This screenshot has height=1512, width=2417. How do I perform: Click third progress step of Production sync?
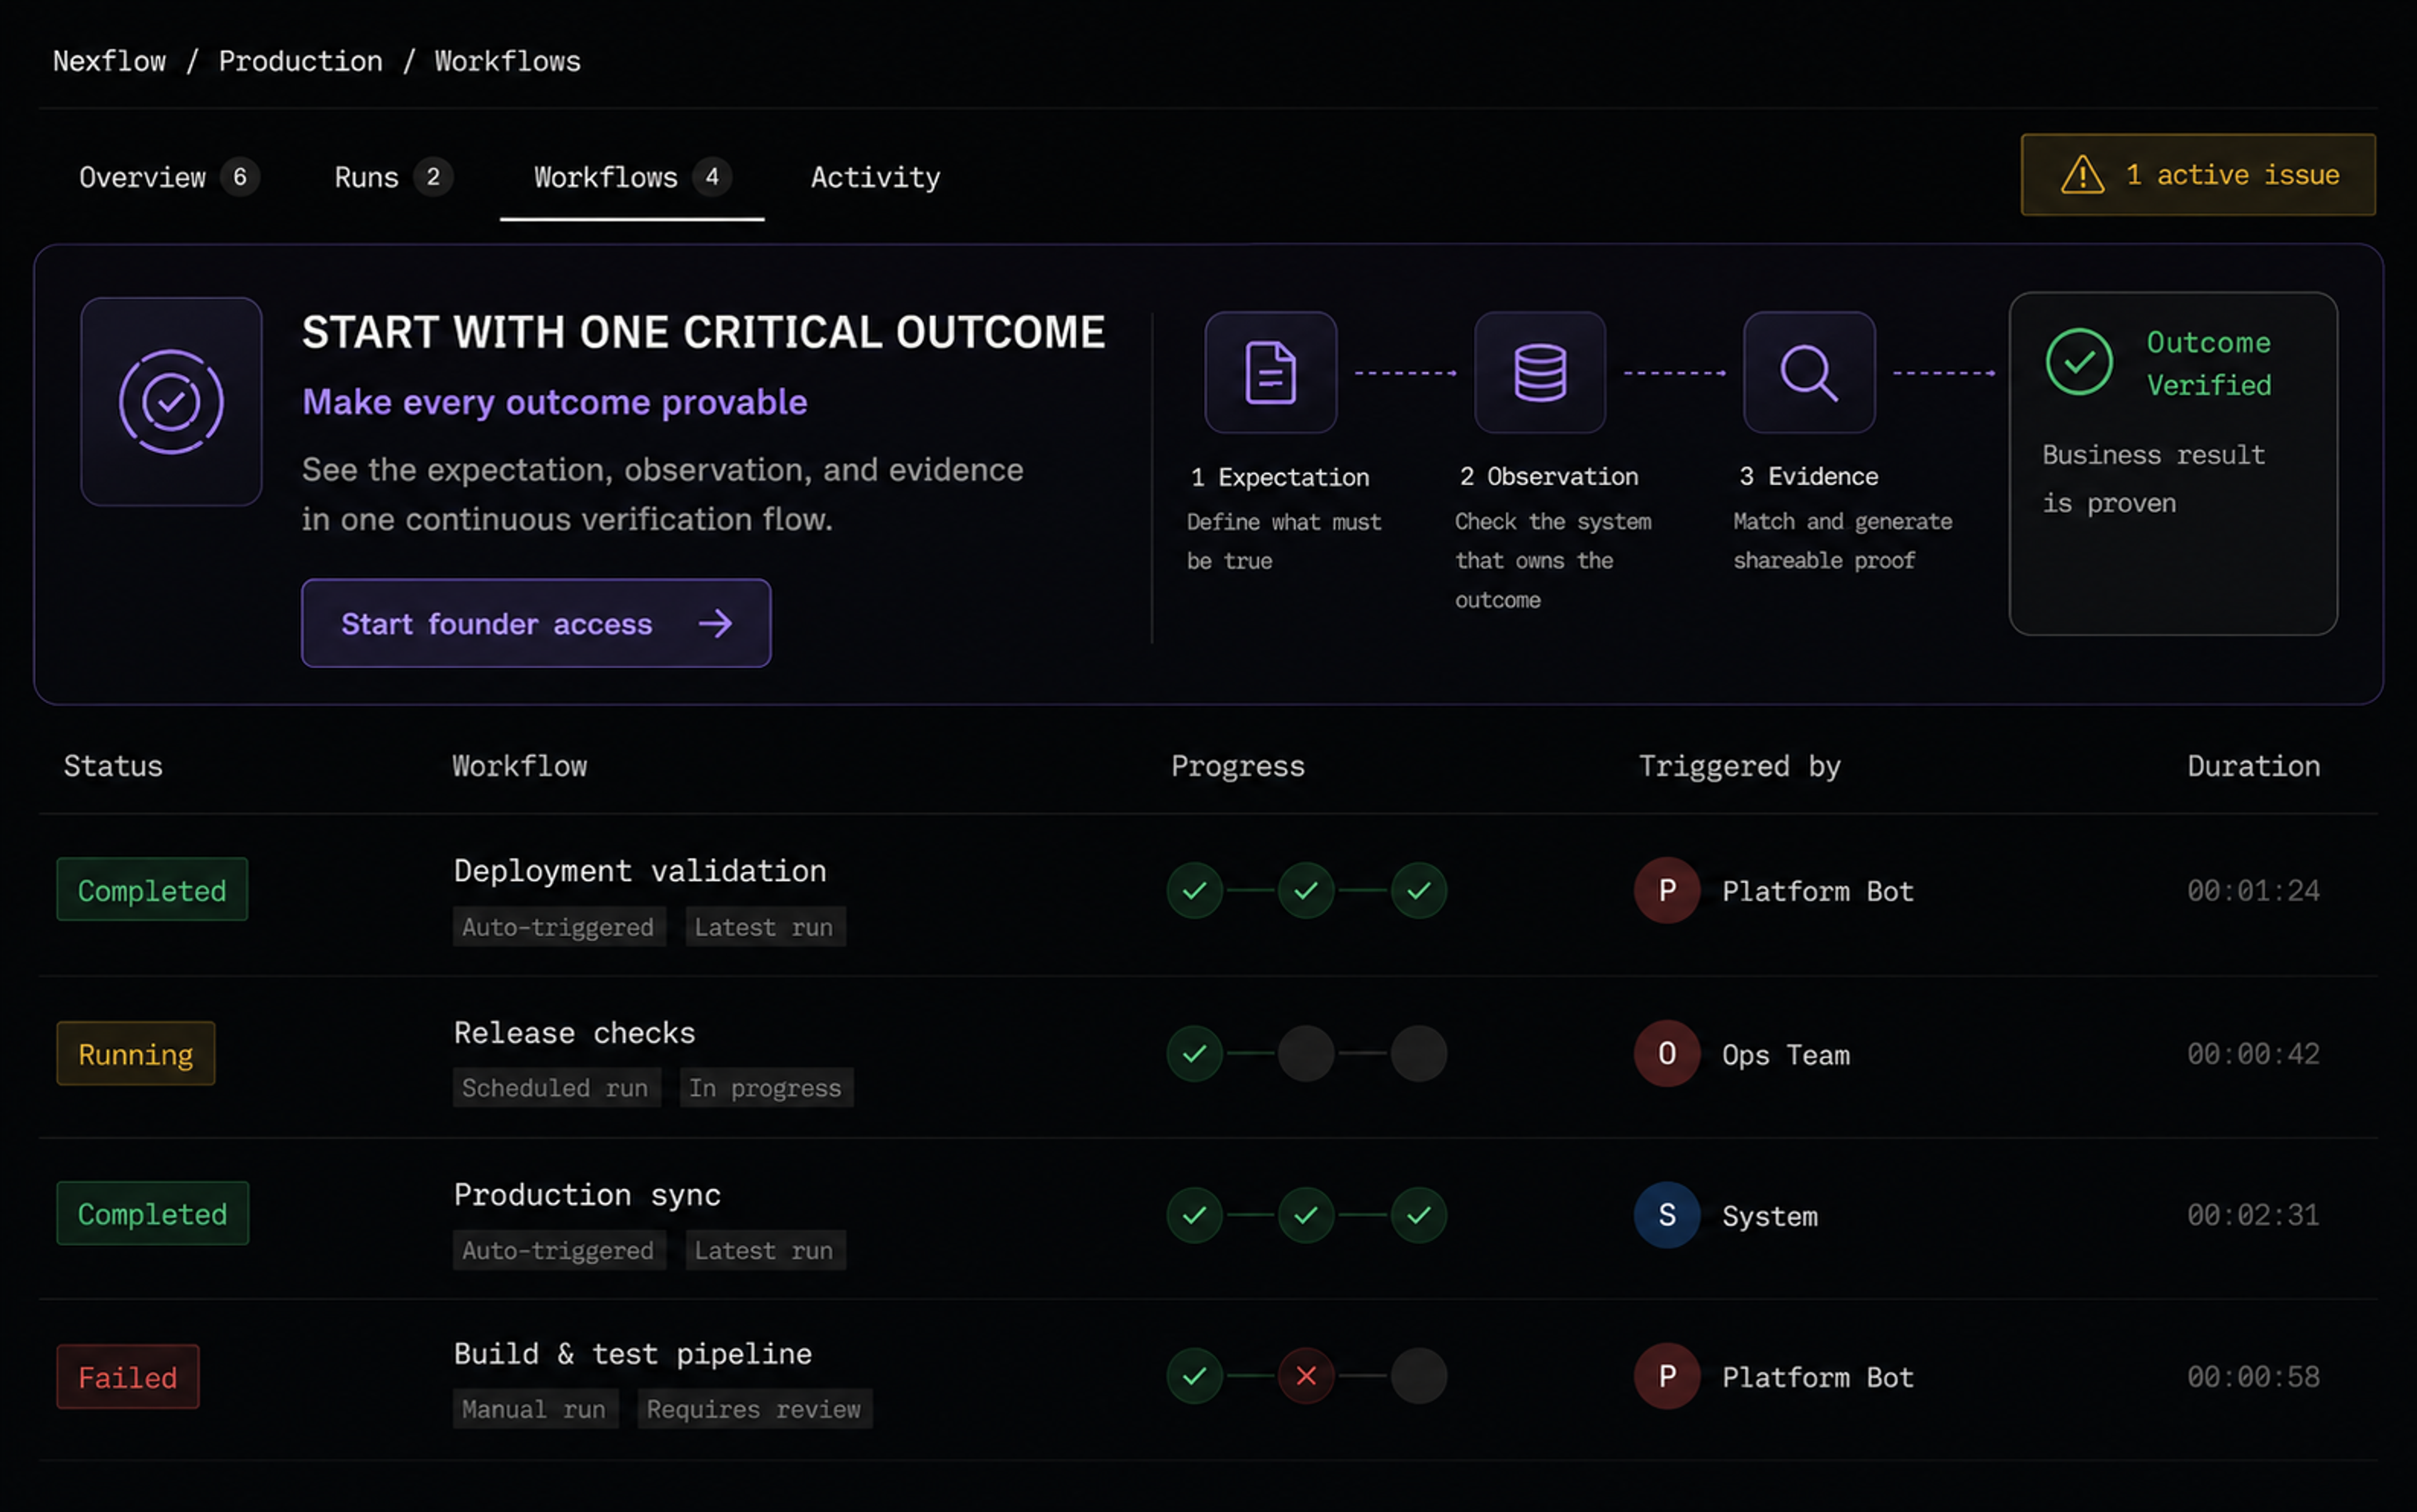[x=1419, y=1215]
